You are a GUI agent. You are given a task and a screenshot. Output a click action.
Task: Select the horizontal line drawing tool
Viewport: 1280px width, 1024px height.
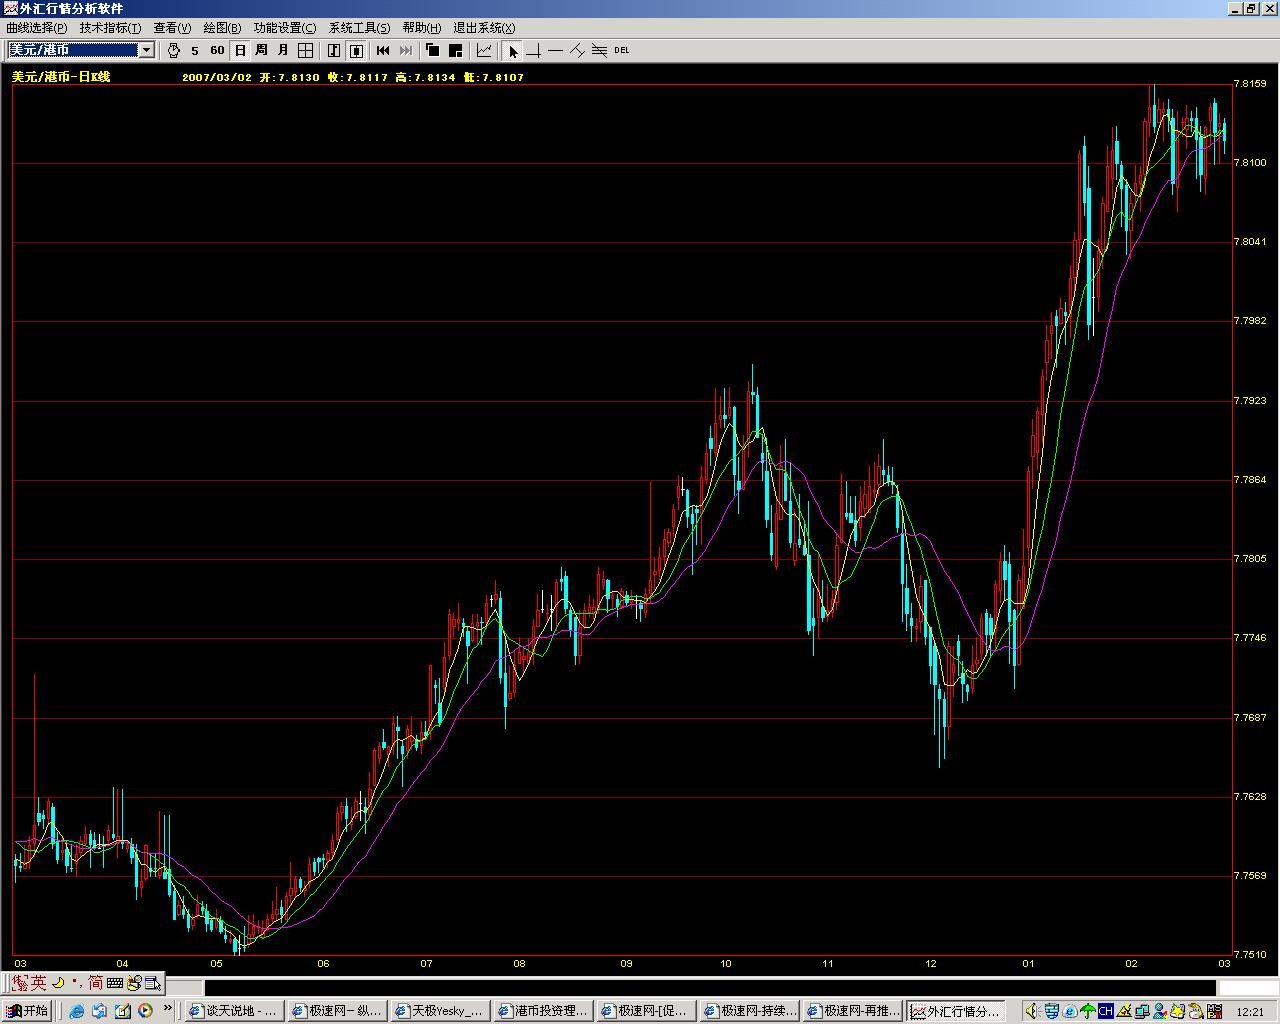(x=556, y=50)
